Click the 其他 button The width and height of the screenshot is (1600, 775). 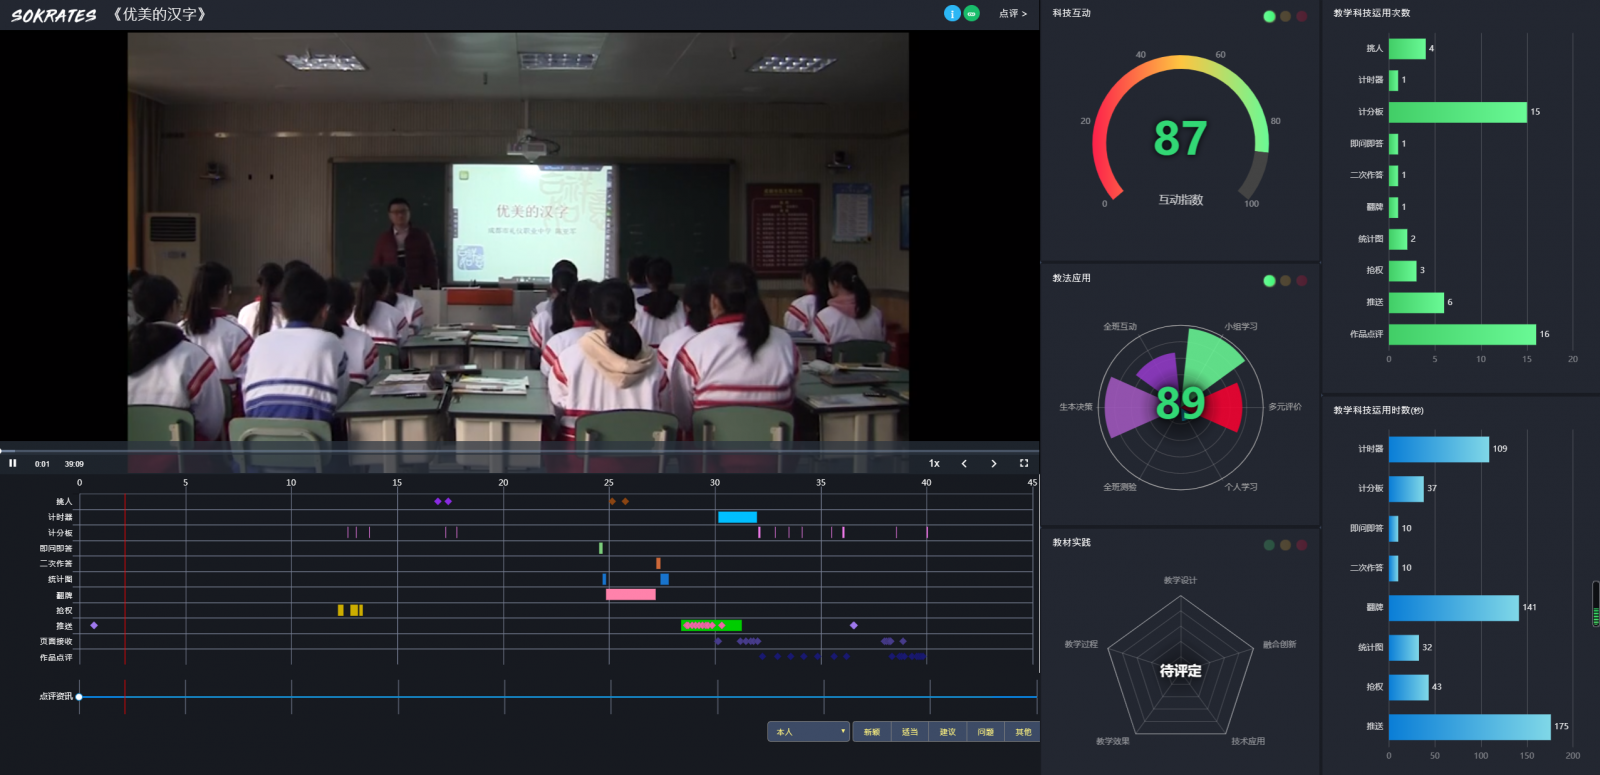pos(1023,732)
